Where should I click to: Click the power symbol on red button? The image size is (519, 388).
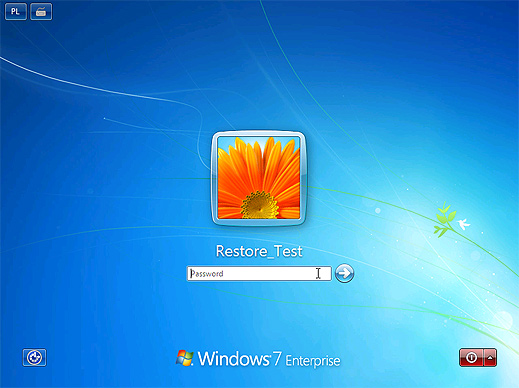[471, 358]
